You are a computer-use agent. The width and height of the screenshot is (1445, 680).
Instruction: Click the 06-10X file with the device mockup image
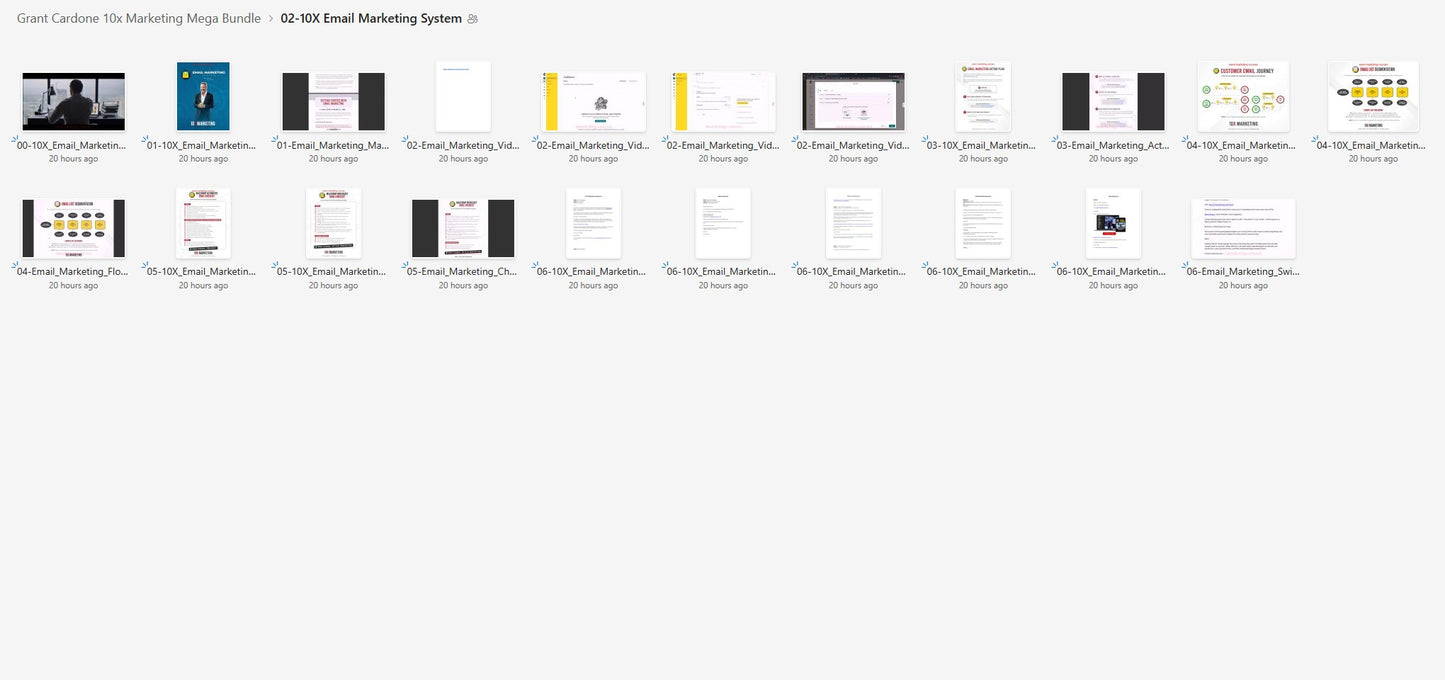coord(1113,223)
